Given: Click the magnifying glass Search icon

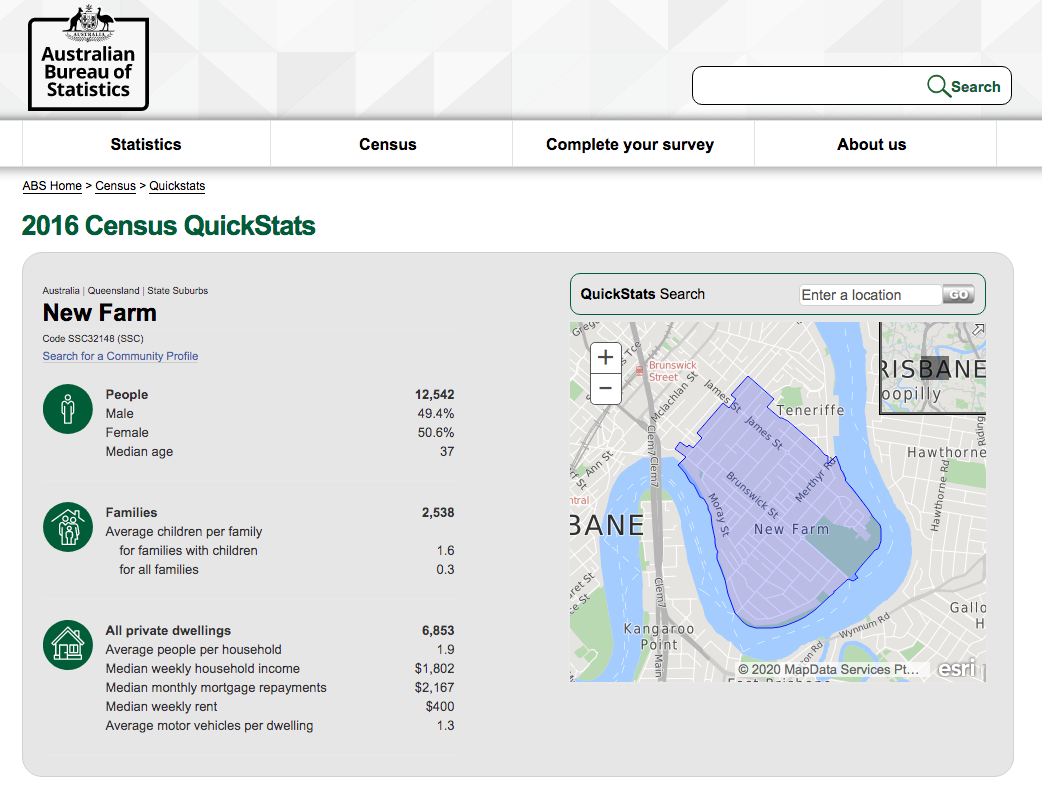Looking at the screenshot, I should [938, 86].
